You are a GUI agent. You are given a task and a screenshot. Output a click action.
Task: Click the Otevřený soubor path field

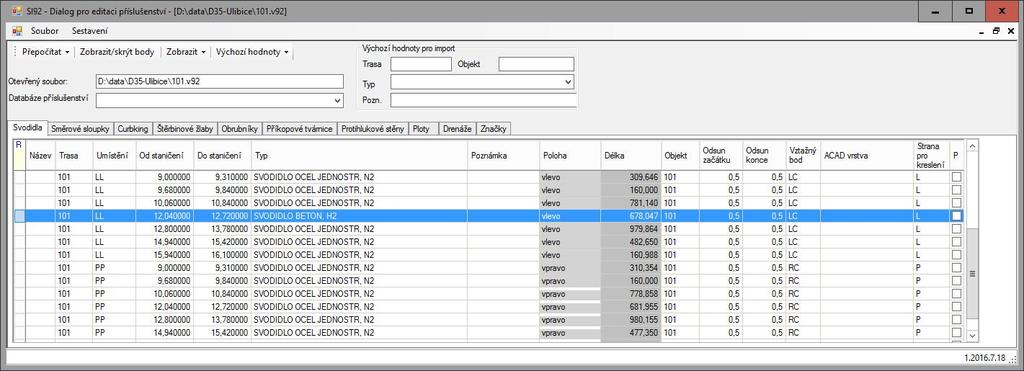point(219,81)
